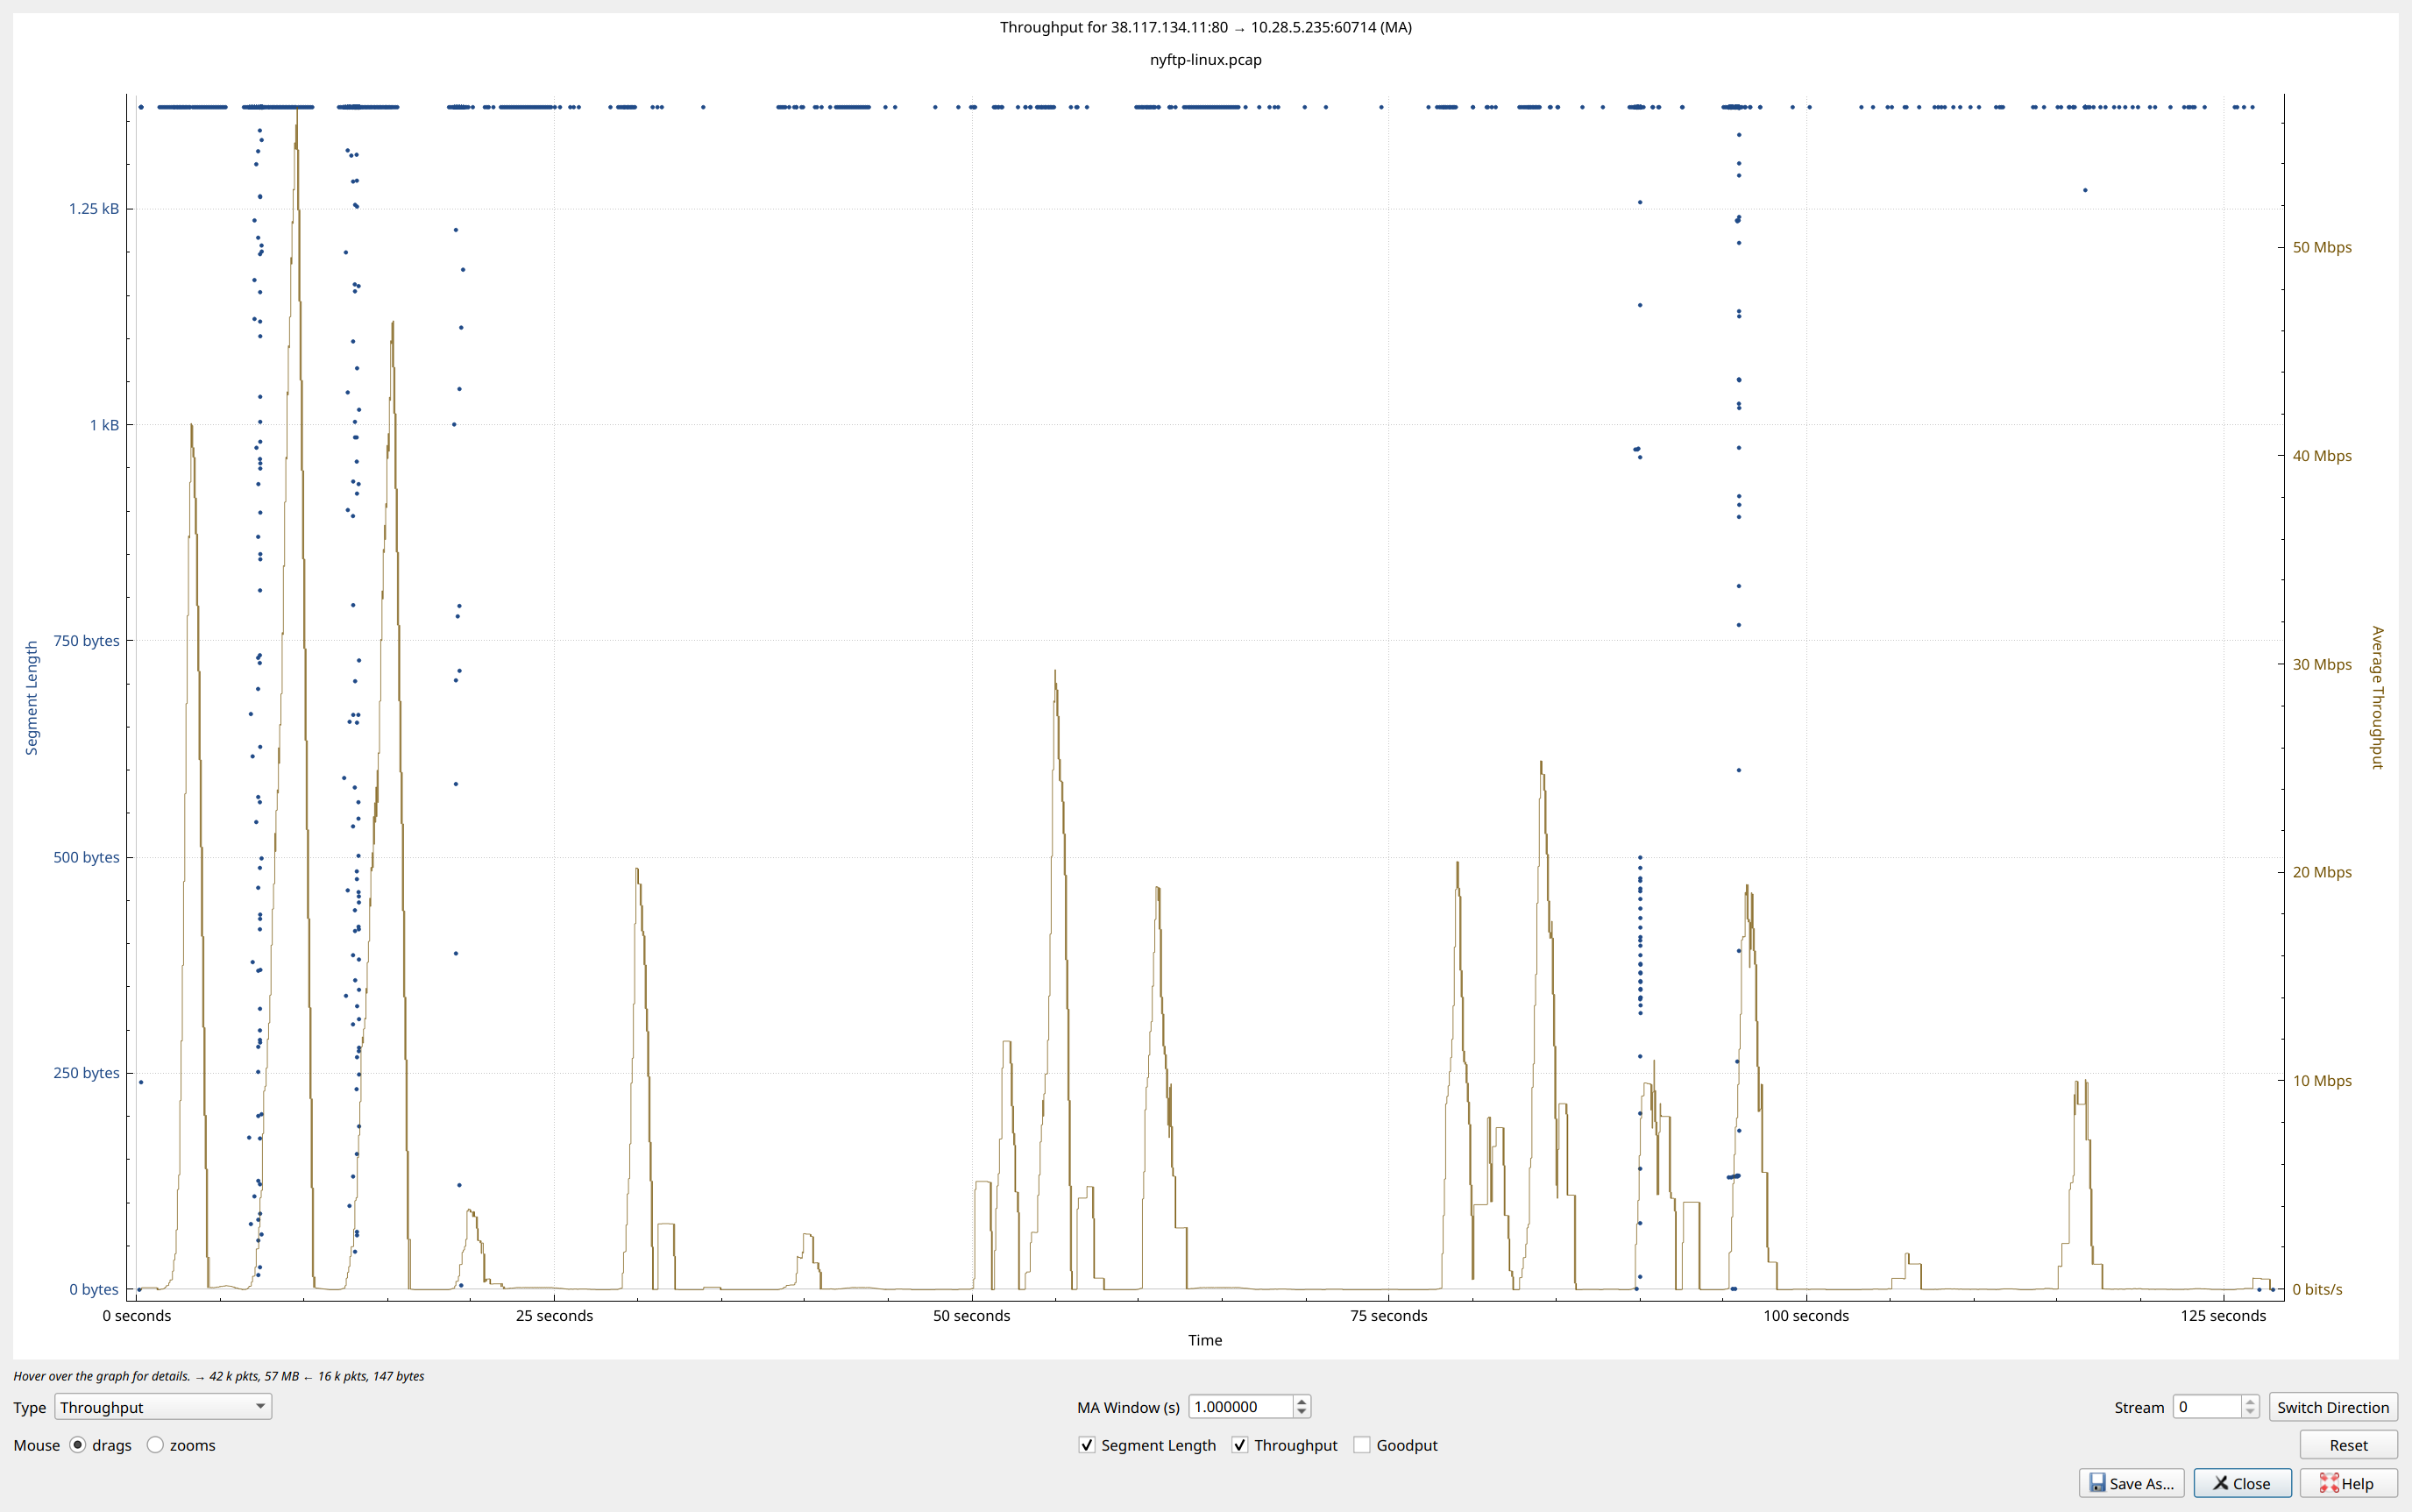Increment the Stream number with up arrow
The width and height of the screenshot is (2412, 1512).
(2250, 1401)
